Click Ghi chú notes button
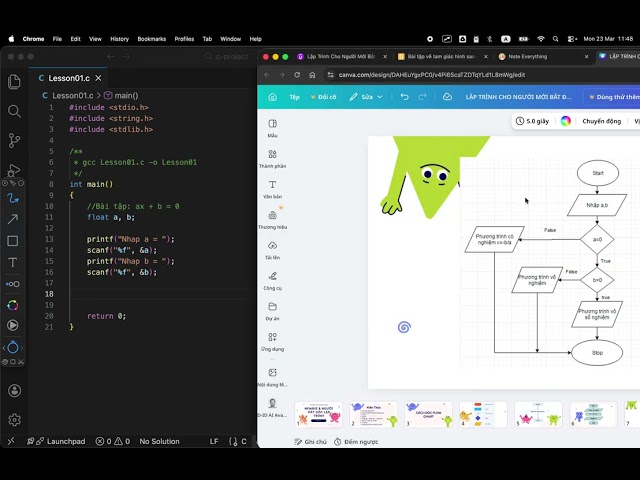The height and width of the screenshot is (480, 640). click(310, 442)
